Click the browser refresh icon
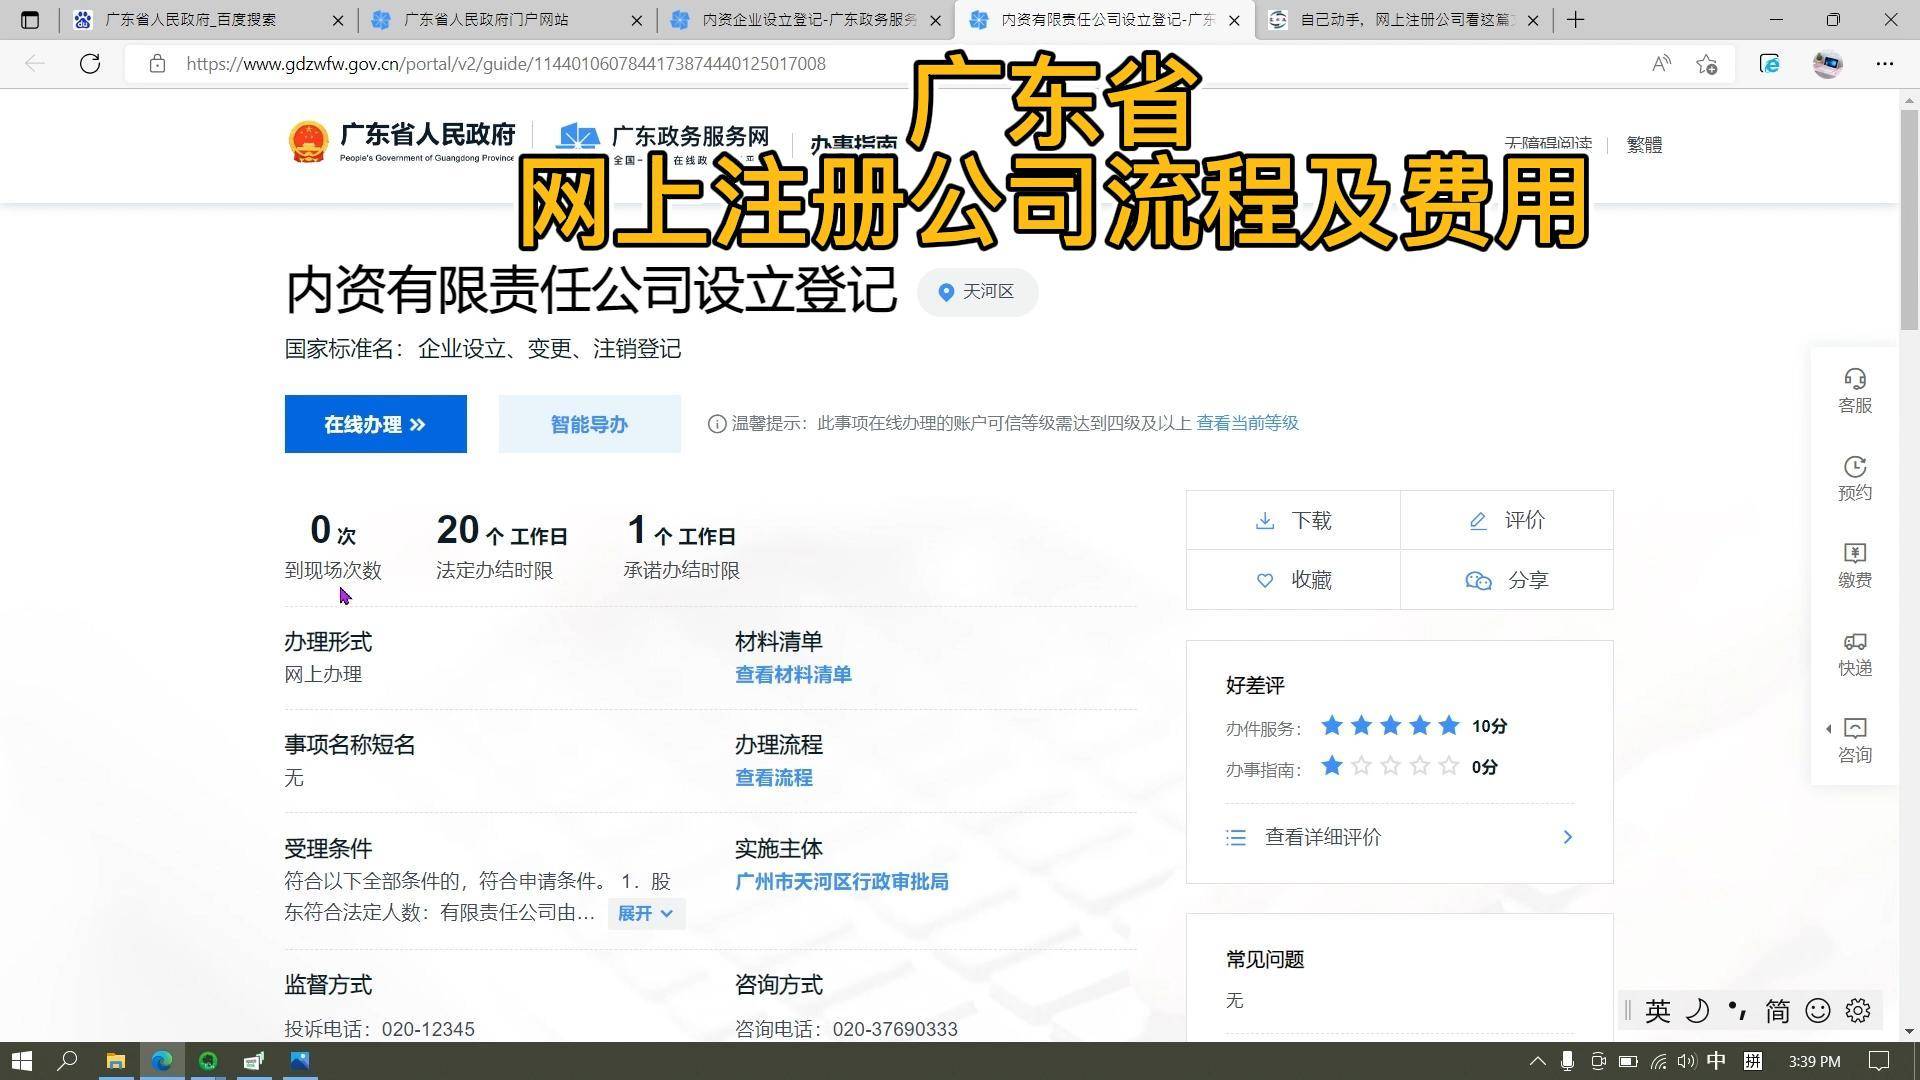 tap(90, 64)
